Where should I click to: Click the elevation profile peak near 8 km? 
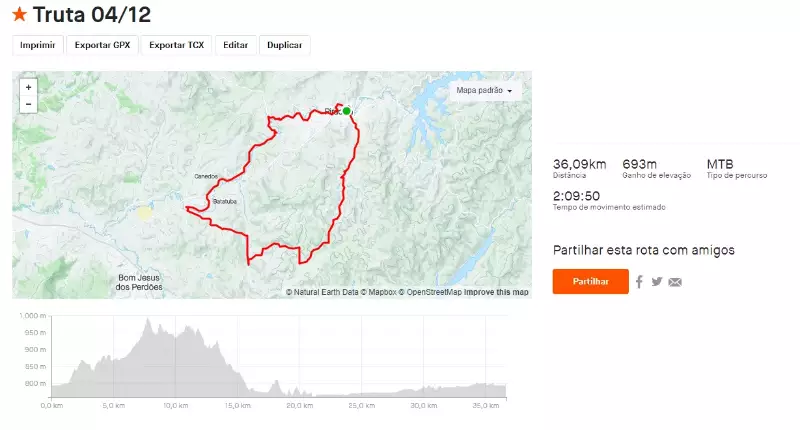(x=149, y=321)
